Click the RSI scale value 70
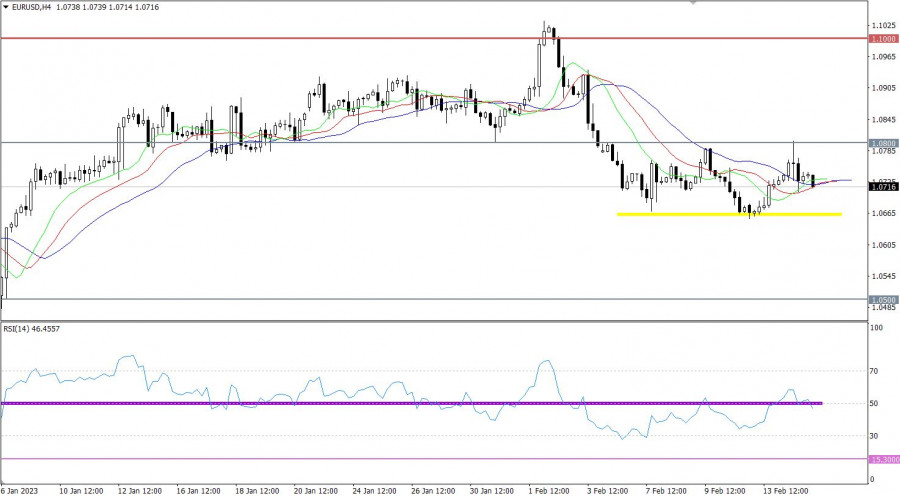Screen dimensions: 900x496 pos(876,371)
